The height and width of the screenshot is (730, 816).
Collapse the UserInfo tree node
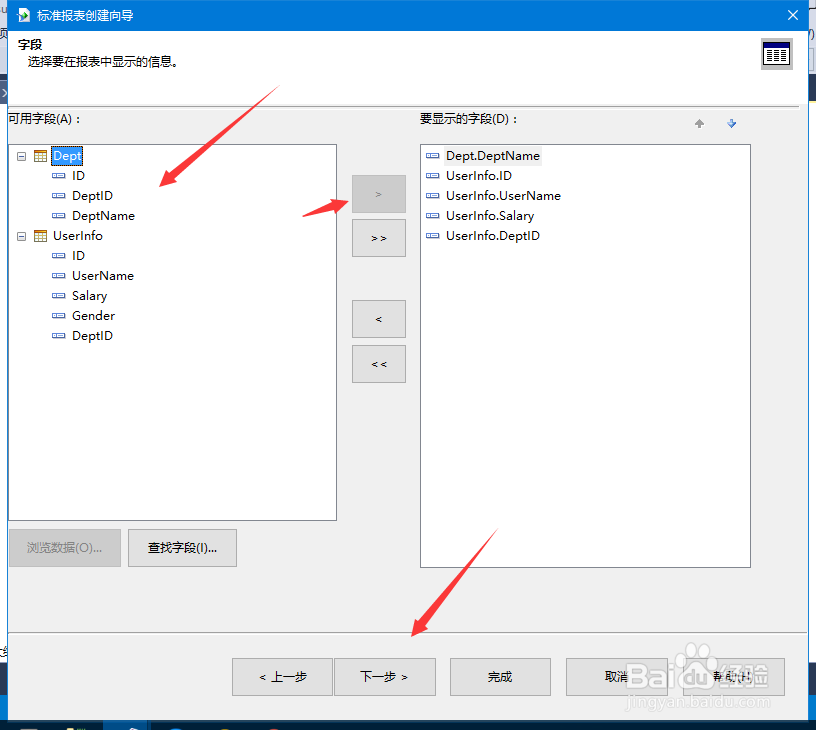(21, 235)
